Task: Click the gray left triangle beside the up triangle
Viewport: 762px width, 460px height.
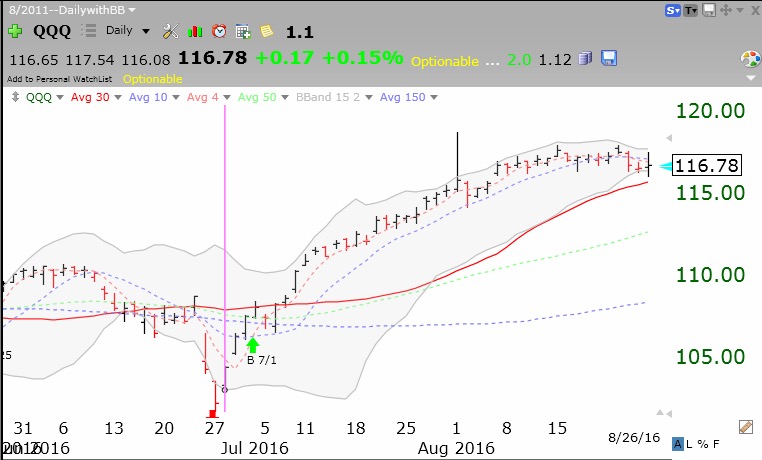Action: [669, 414]
